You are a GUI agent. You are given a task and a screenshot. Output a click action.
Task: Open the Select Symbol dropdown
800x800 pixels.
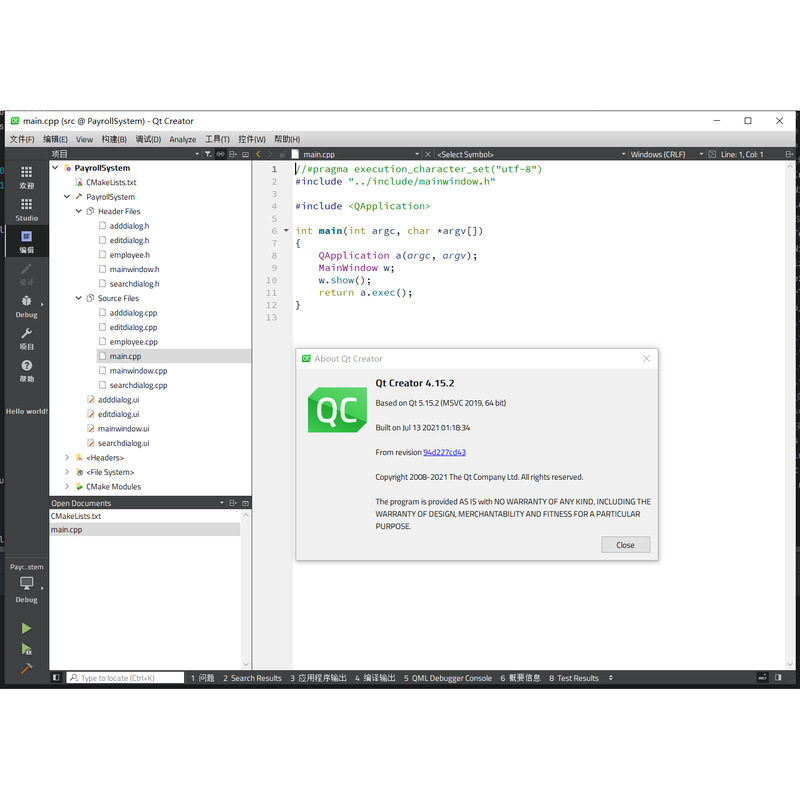click(531, 154)
